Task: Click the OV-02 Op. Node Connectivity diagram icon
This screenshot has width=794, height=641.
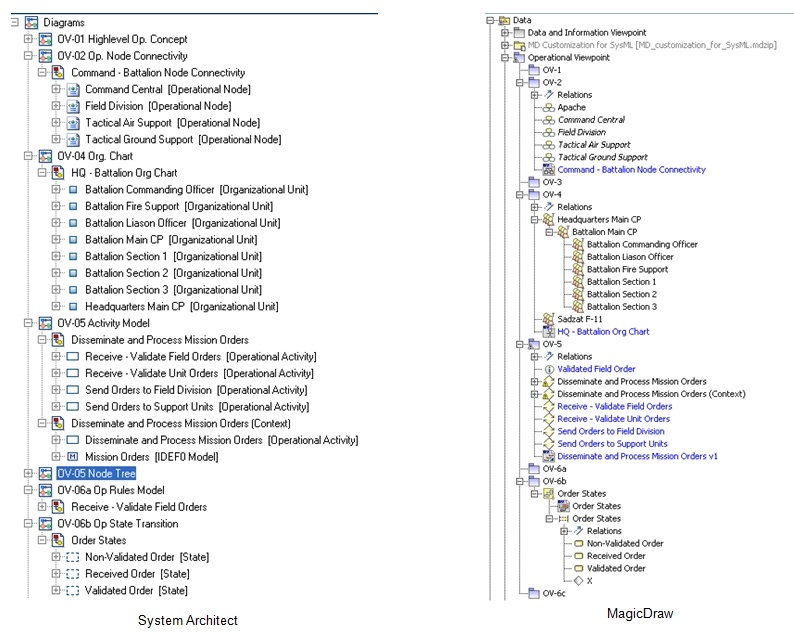Action: pos(45,56)
